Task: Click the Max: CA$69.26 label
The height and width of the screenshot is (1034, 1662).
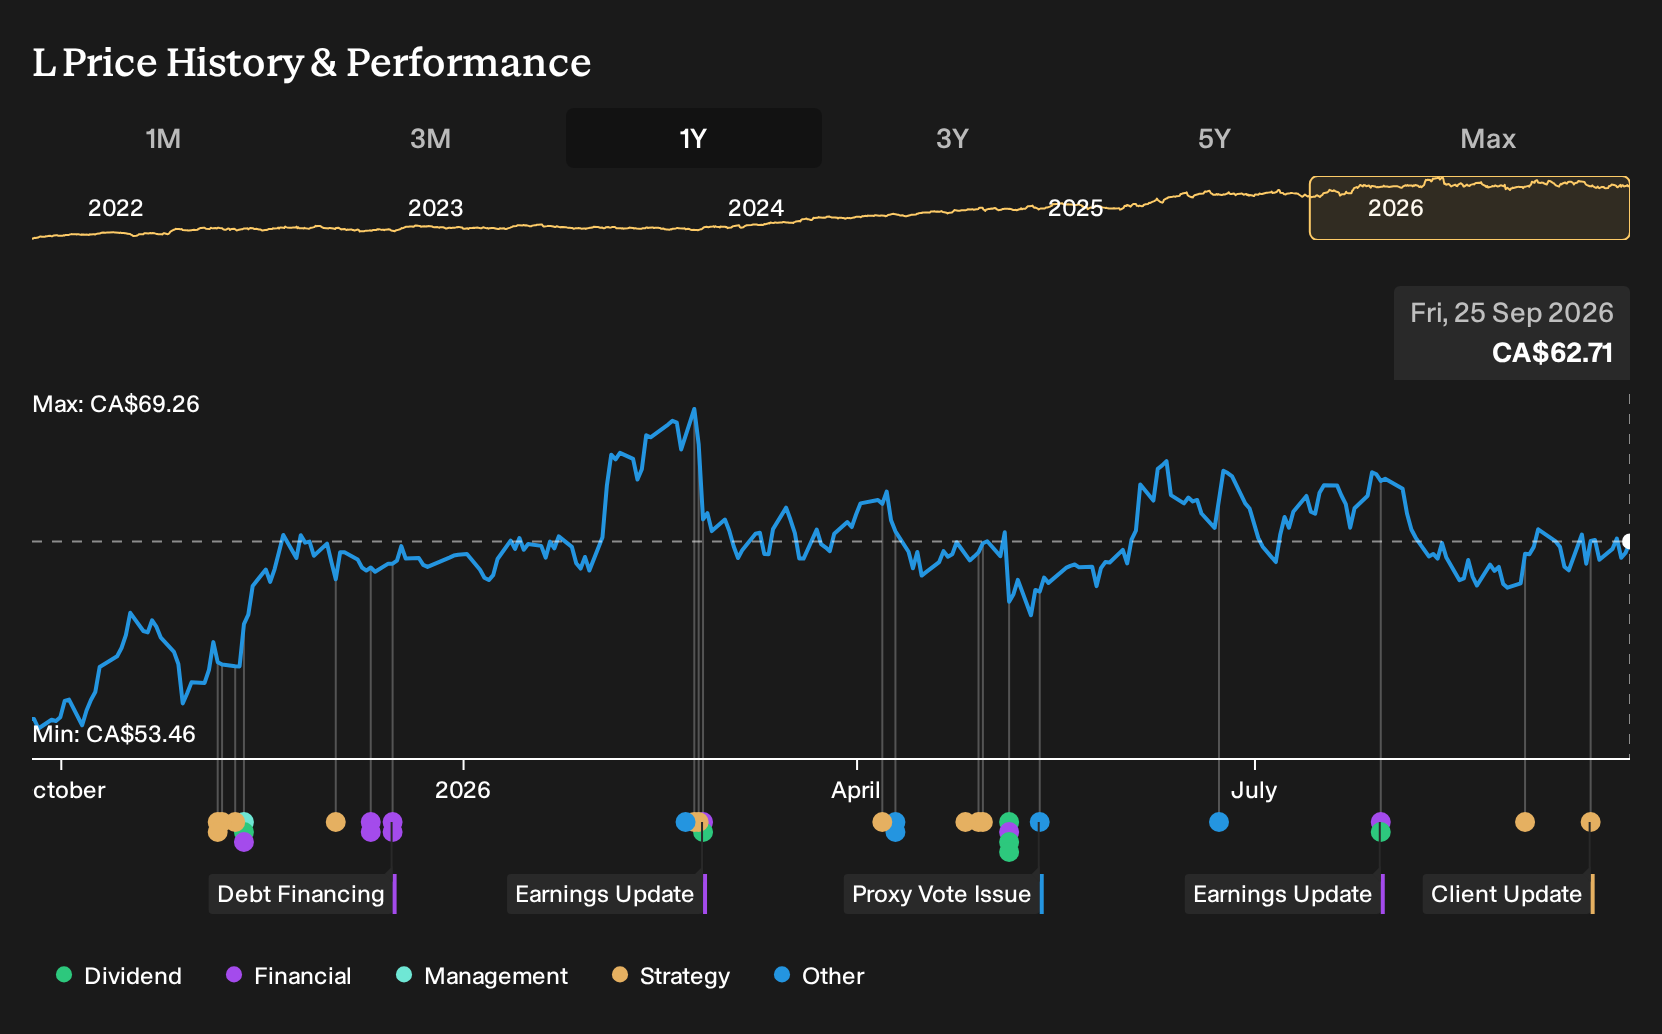Action: click(x=116, y=404)
